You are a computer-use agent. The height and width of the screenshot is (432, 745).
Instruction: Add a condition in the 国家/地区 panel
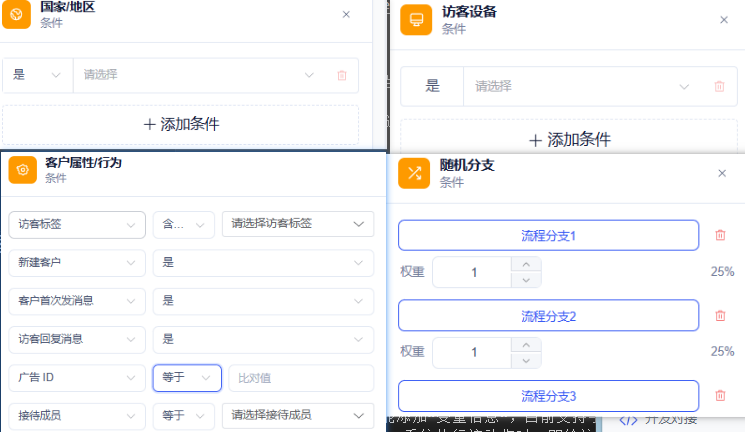pyautogui.click(x=181, y=125)
